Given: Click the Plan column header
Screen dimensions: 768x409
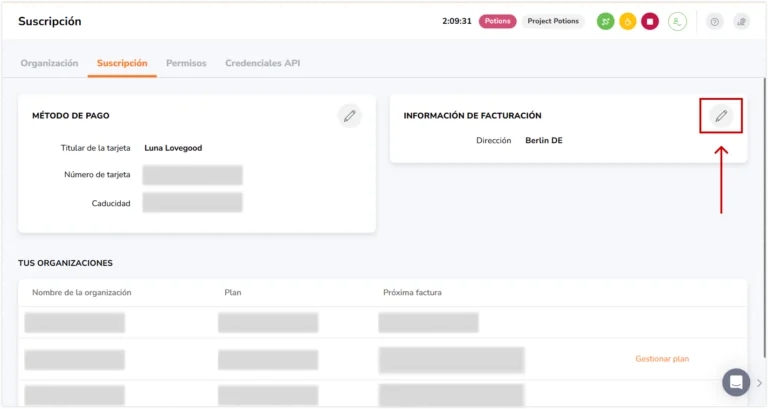Looking at the screenshot, I should point(233,292).
